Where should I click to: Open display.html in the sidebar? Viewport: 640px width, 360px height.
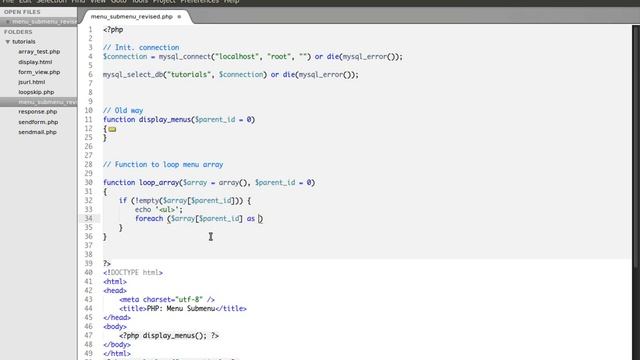[35, 62]
